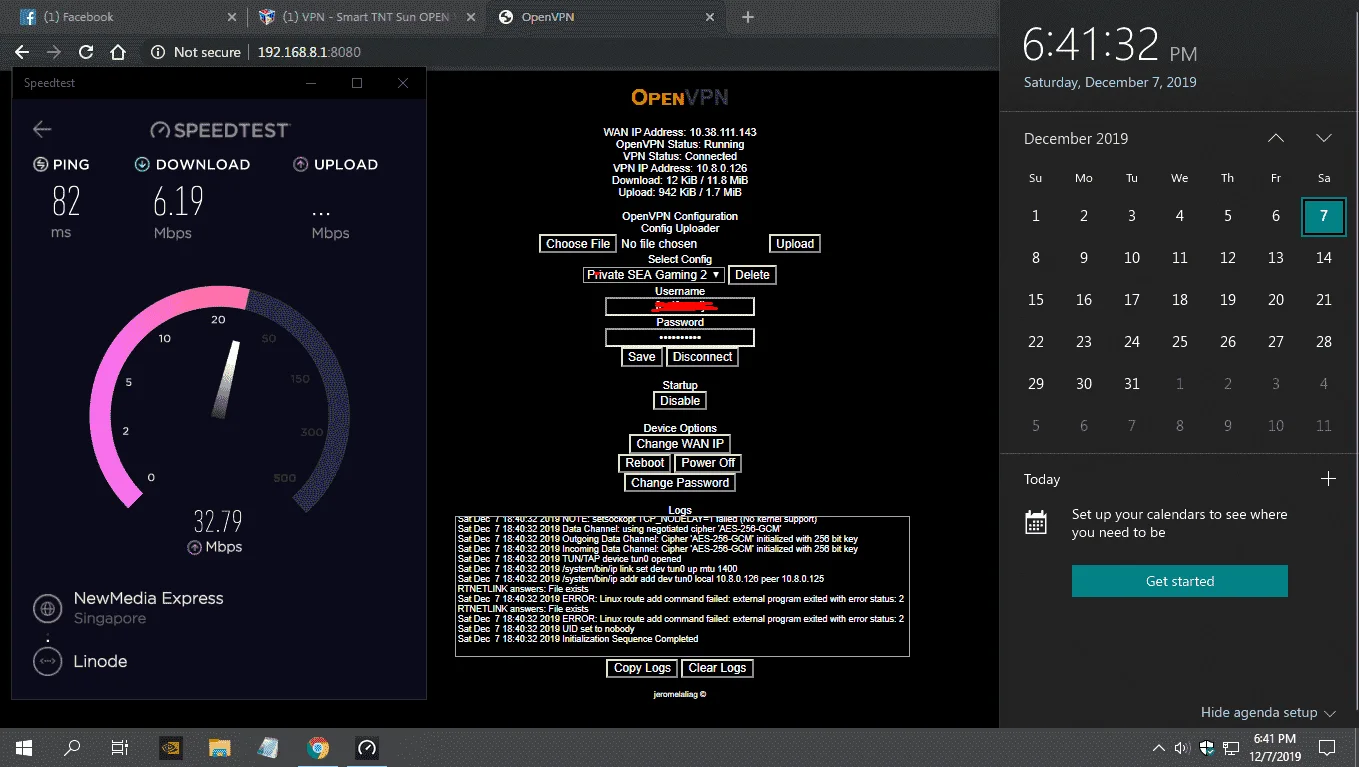Reload the OpenVPN page

(x=86, y=52)
